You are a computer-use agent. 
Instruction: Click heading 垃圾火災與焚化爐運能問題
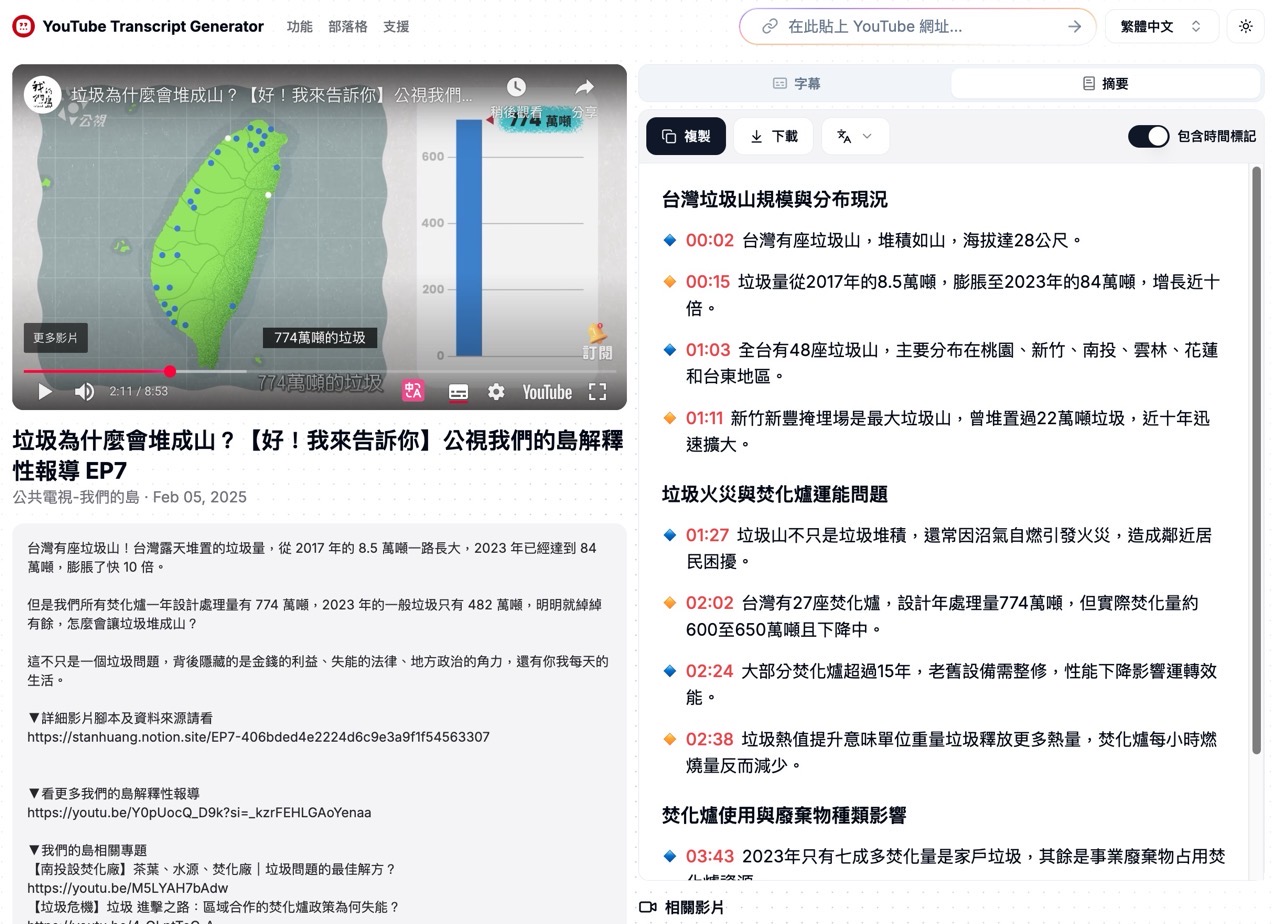point(774,494)
